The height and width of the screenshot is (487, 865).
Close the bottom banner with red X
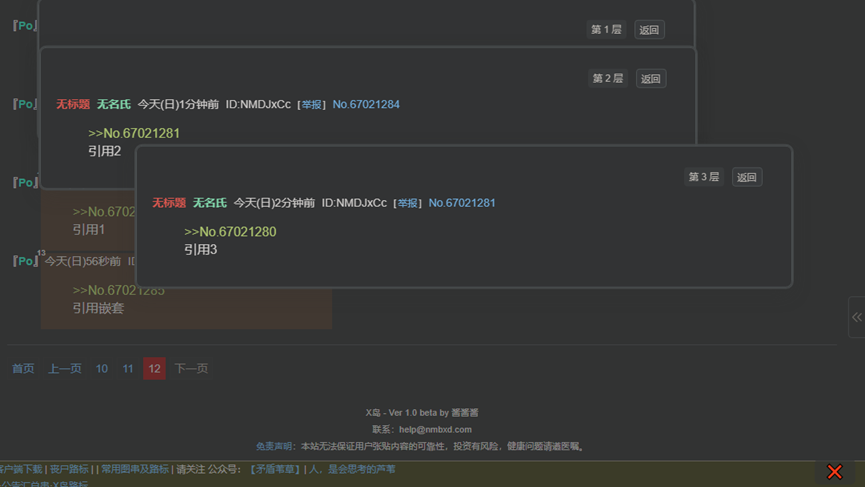click(x=834, y=471)
